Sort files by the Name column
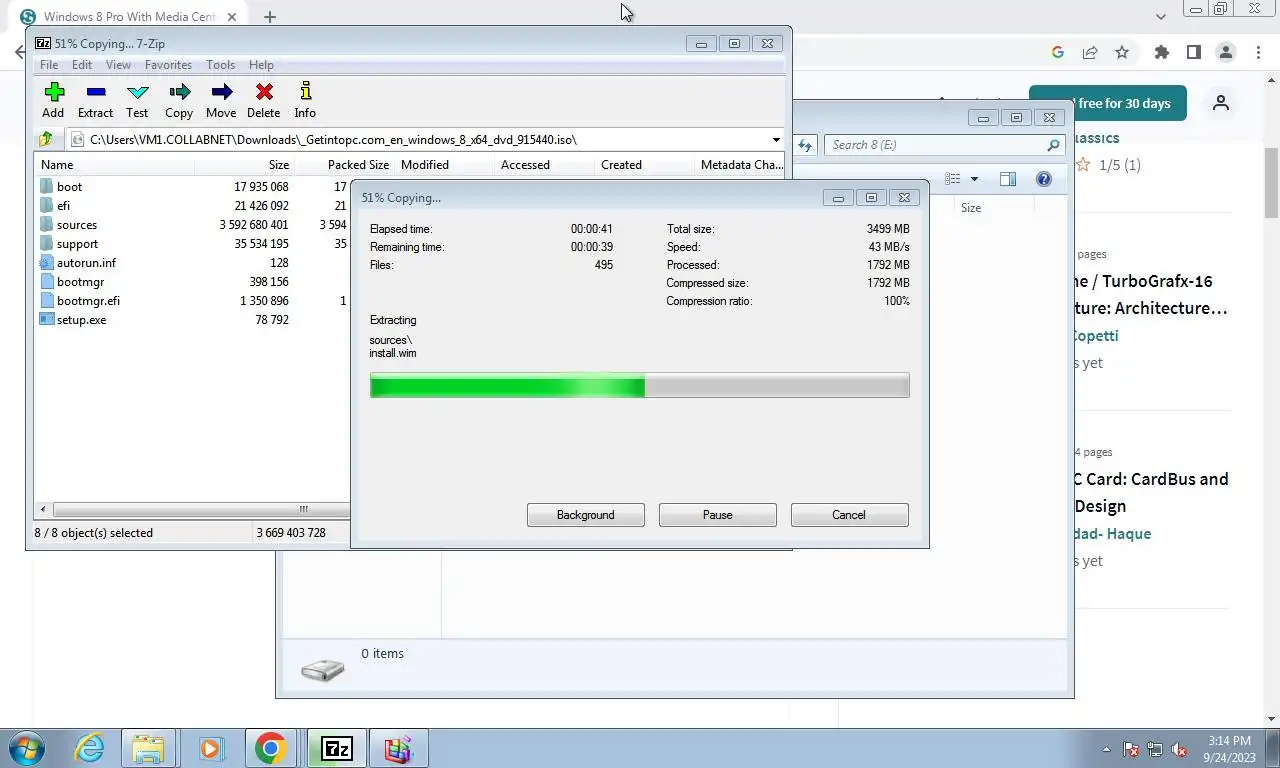1280x768 pixels. point(114,165)
